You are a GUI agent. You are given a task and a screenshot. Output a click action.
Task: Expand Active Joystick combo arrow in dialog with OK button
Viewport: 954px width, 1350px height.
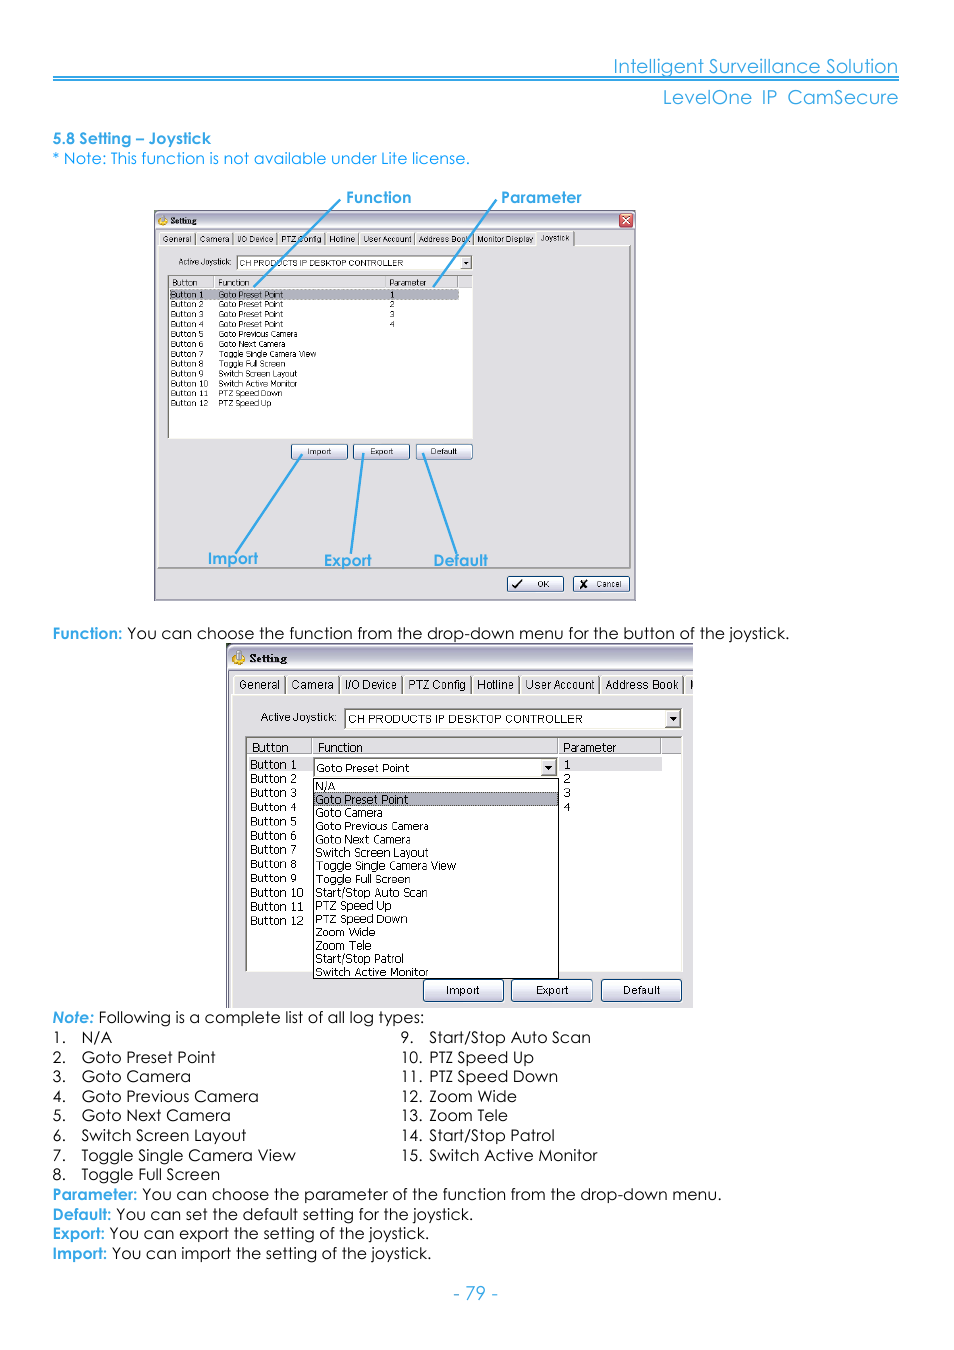click(466, 263)
